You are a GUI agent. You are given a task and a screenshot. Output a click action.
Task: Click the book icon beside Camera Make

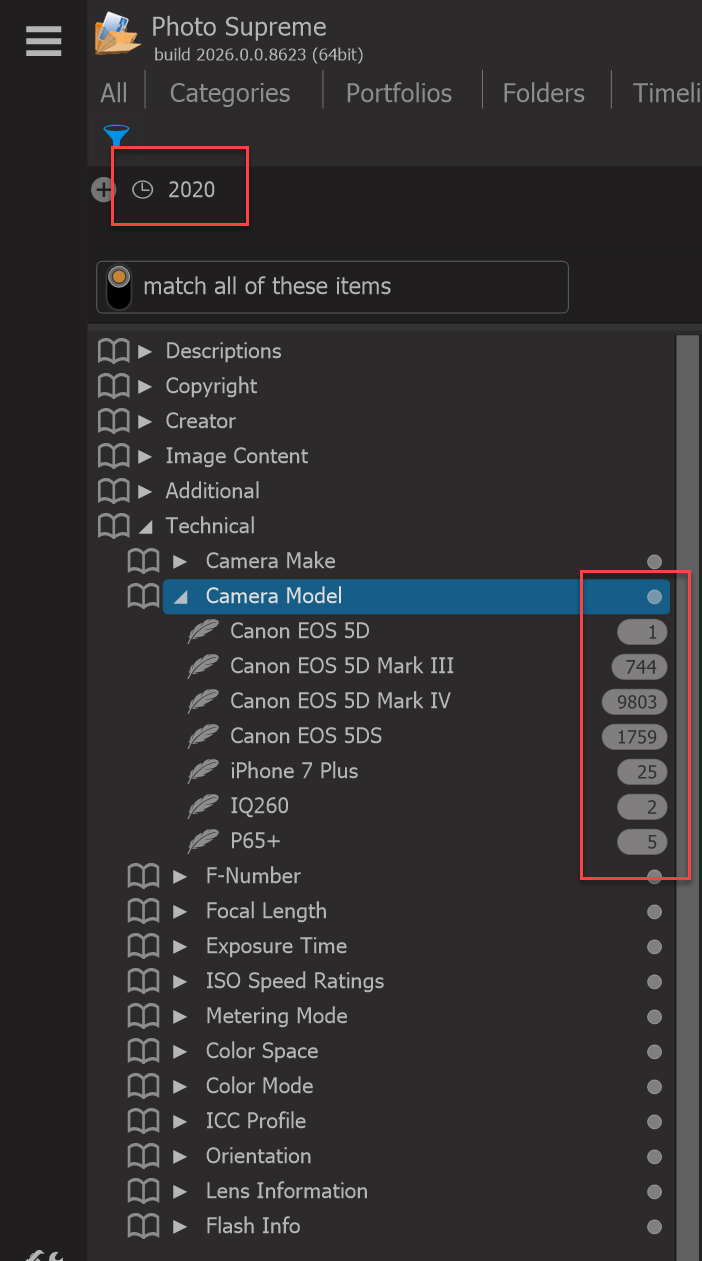tap(144, 561)
